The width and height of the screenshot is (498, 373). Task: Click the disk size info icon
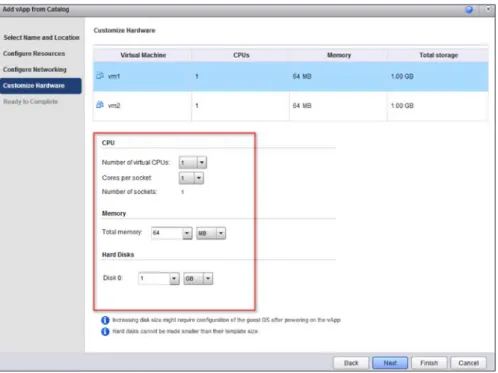click(x=105, y=320)
